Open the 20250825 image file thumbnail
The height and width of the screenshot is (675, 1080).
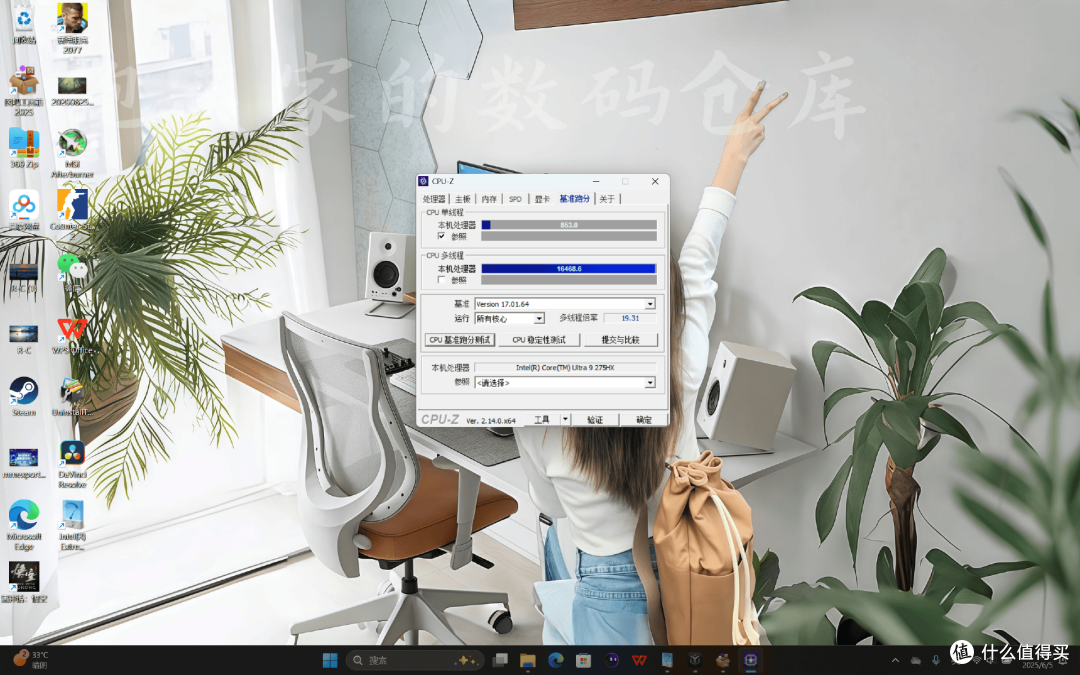click(72, 91)
